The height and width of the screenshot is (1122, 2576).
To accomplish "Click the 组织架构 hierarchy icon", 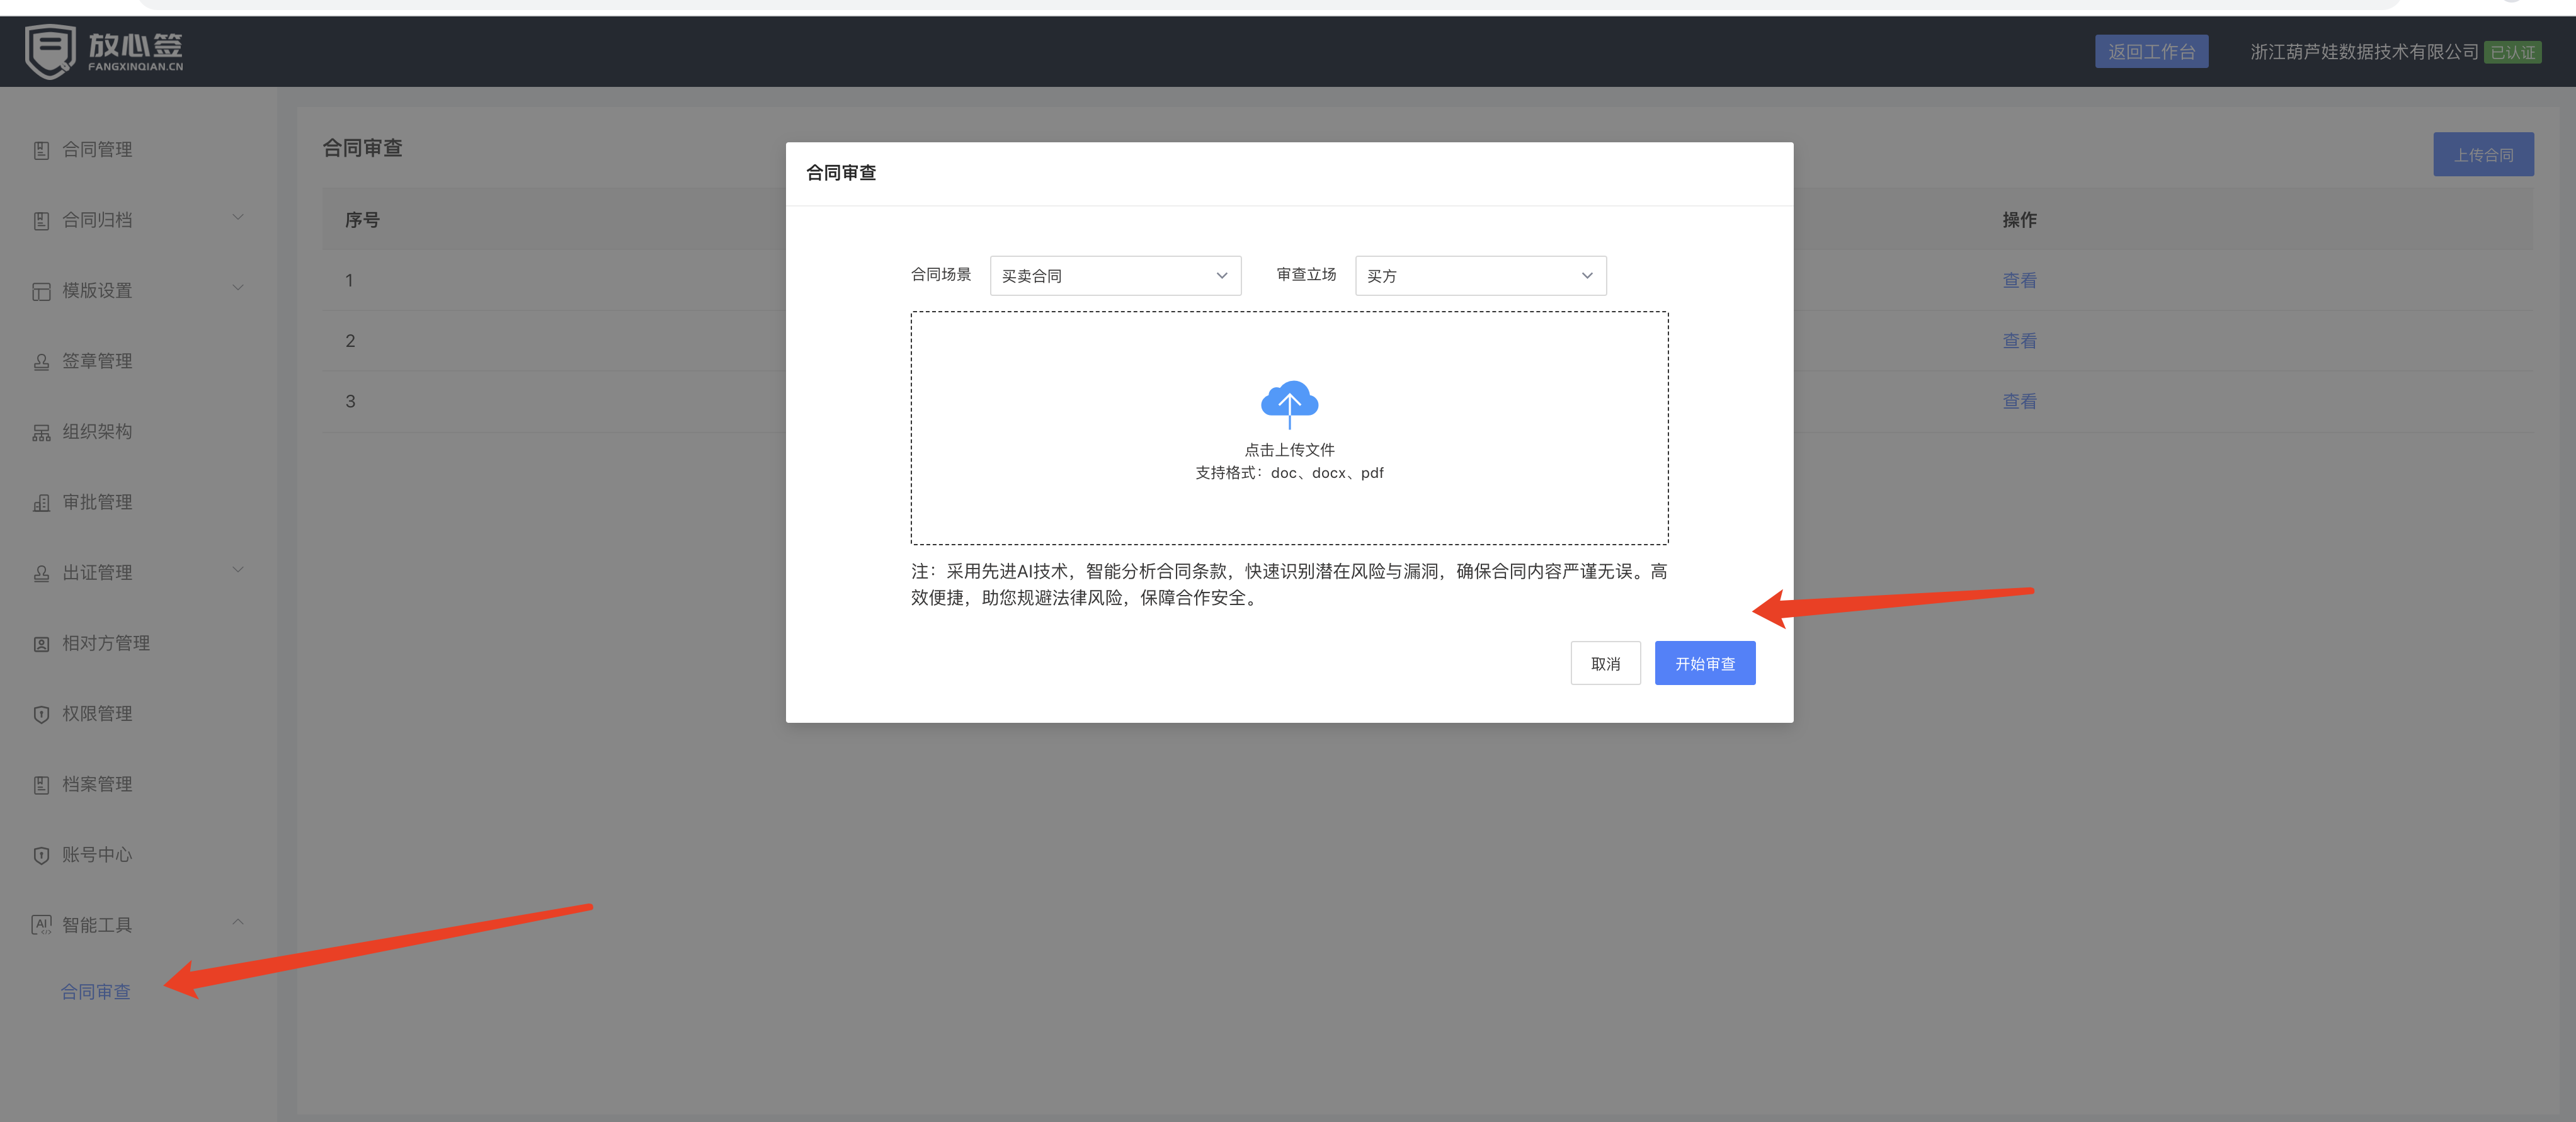I will pos(41,432).
